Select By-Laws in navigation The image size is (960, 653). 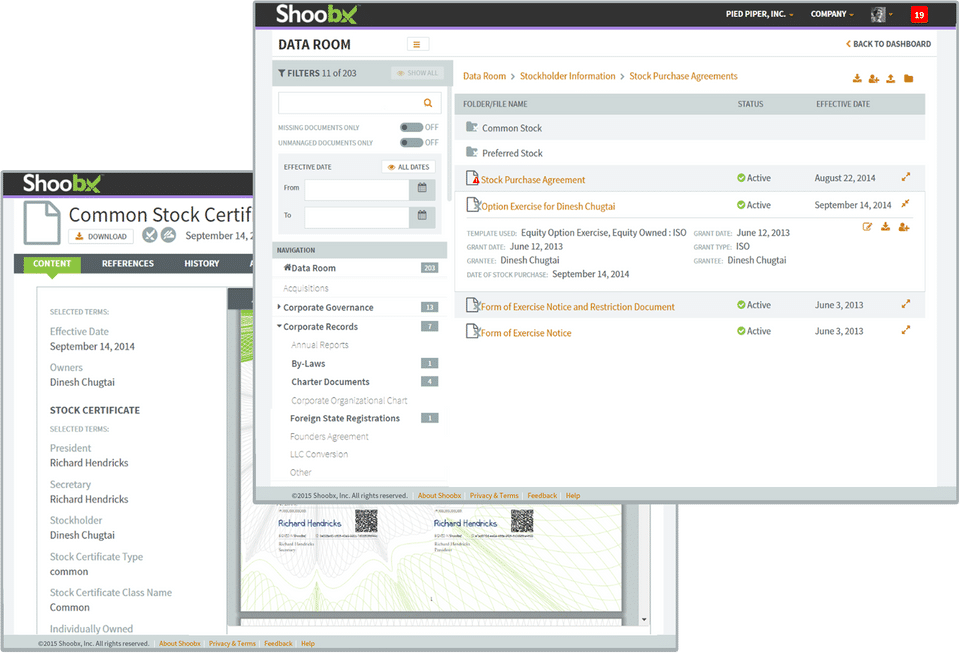pos(308,364)
